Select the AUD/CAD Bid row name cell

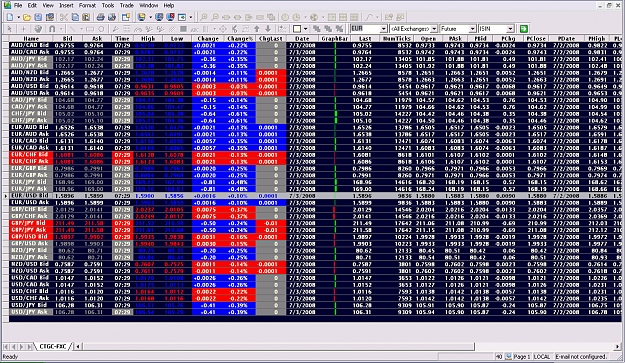click(x=31, y=45)
